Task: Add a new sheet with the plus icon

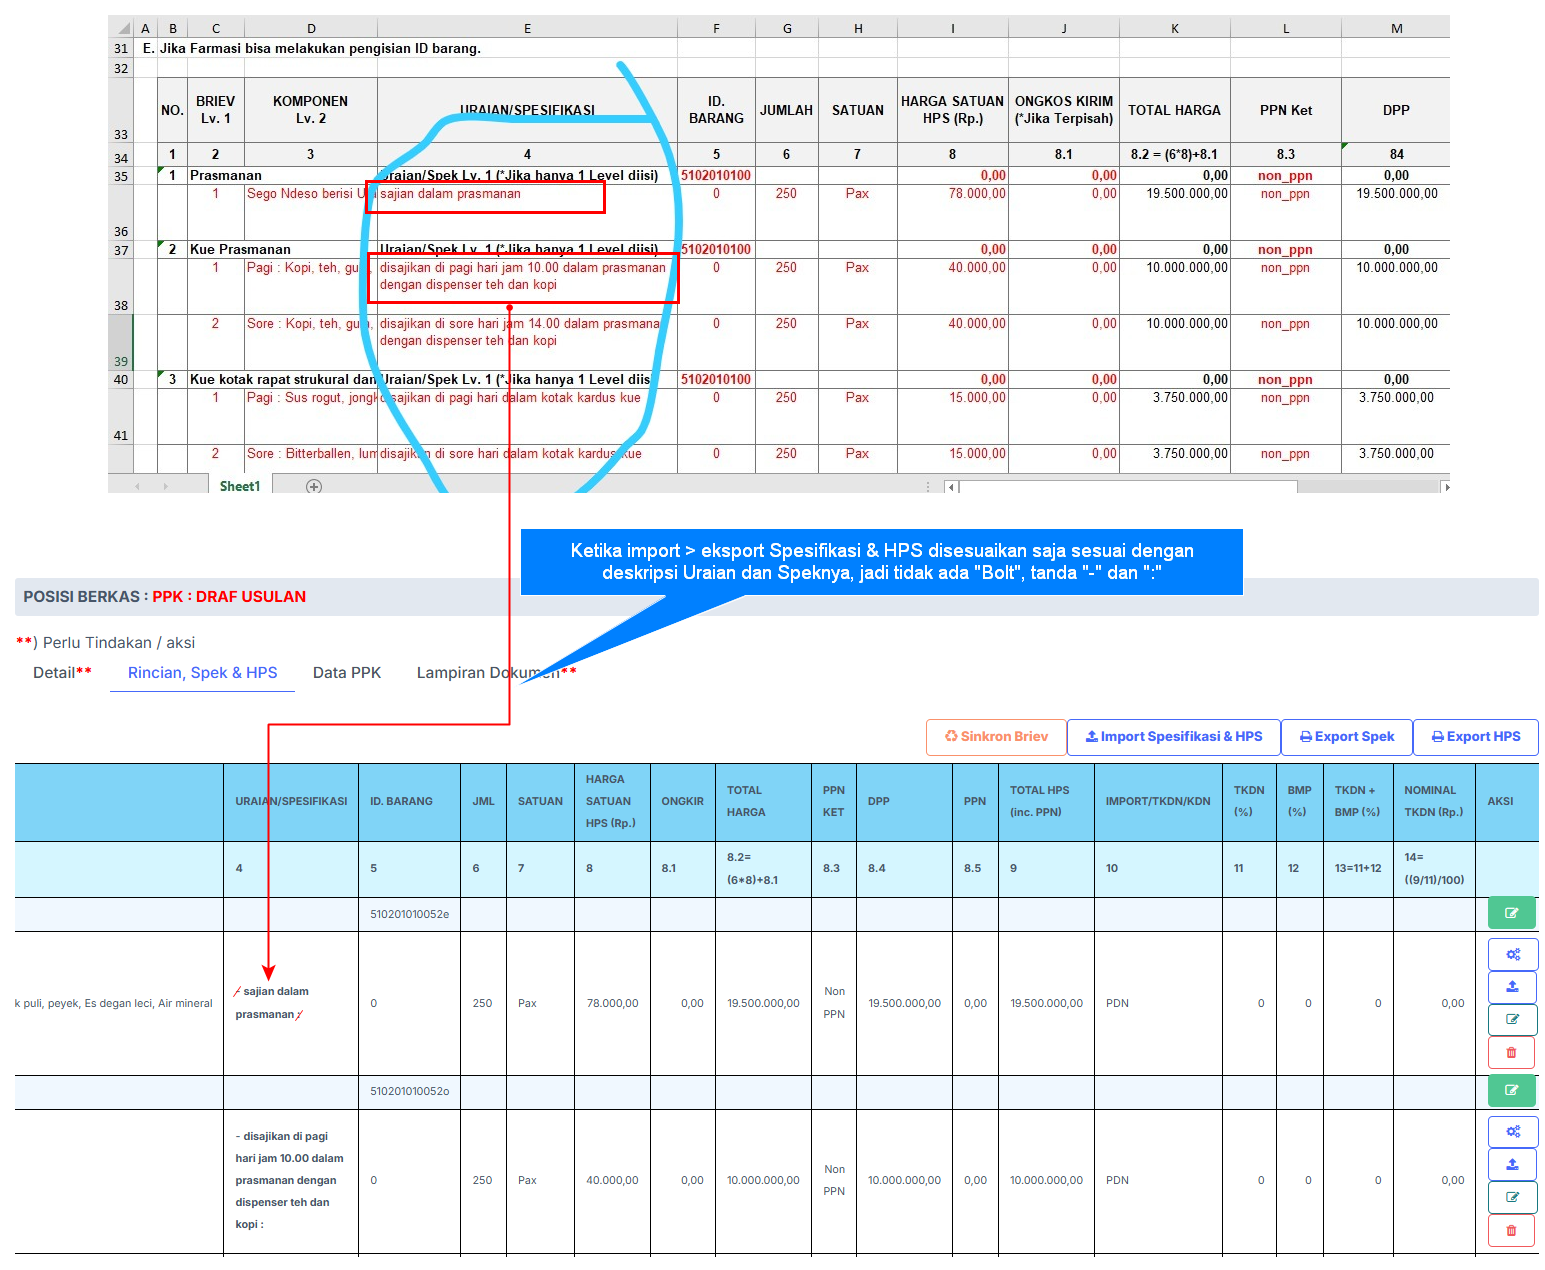Action: [x=314, y=487]
